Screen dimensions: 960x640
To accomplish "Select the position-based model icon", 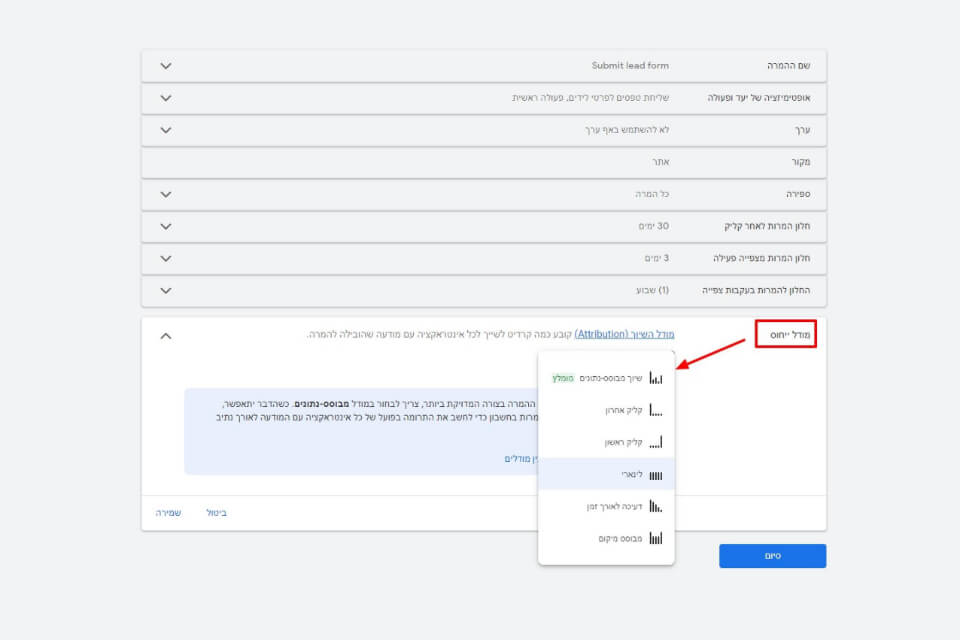I will pos(656,538).
